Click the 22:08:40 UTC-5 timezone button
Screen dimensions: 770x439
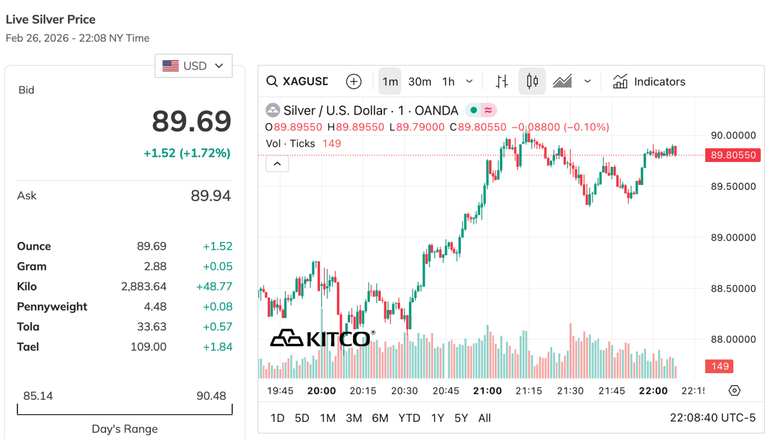[713, 418]
